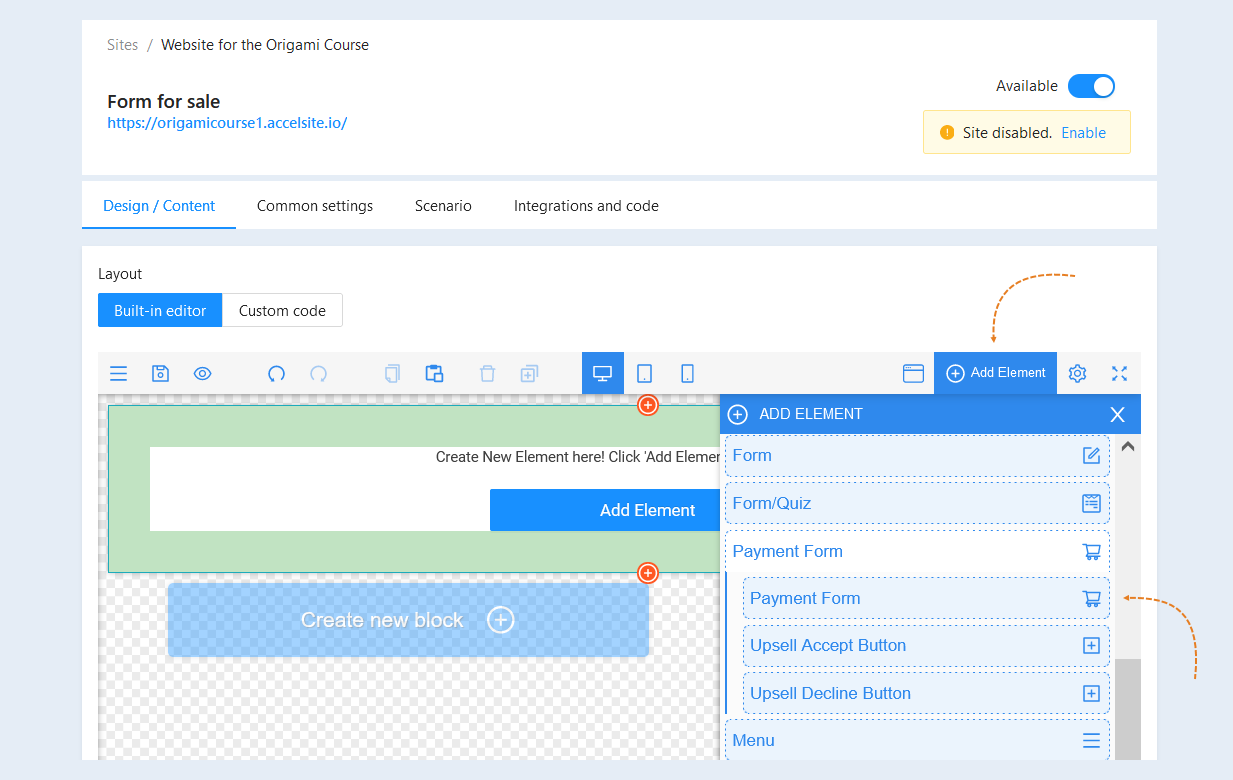
Task: Click top orange plus marker on block
Action: click(x=648, y=405)
